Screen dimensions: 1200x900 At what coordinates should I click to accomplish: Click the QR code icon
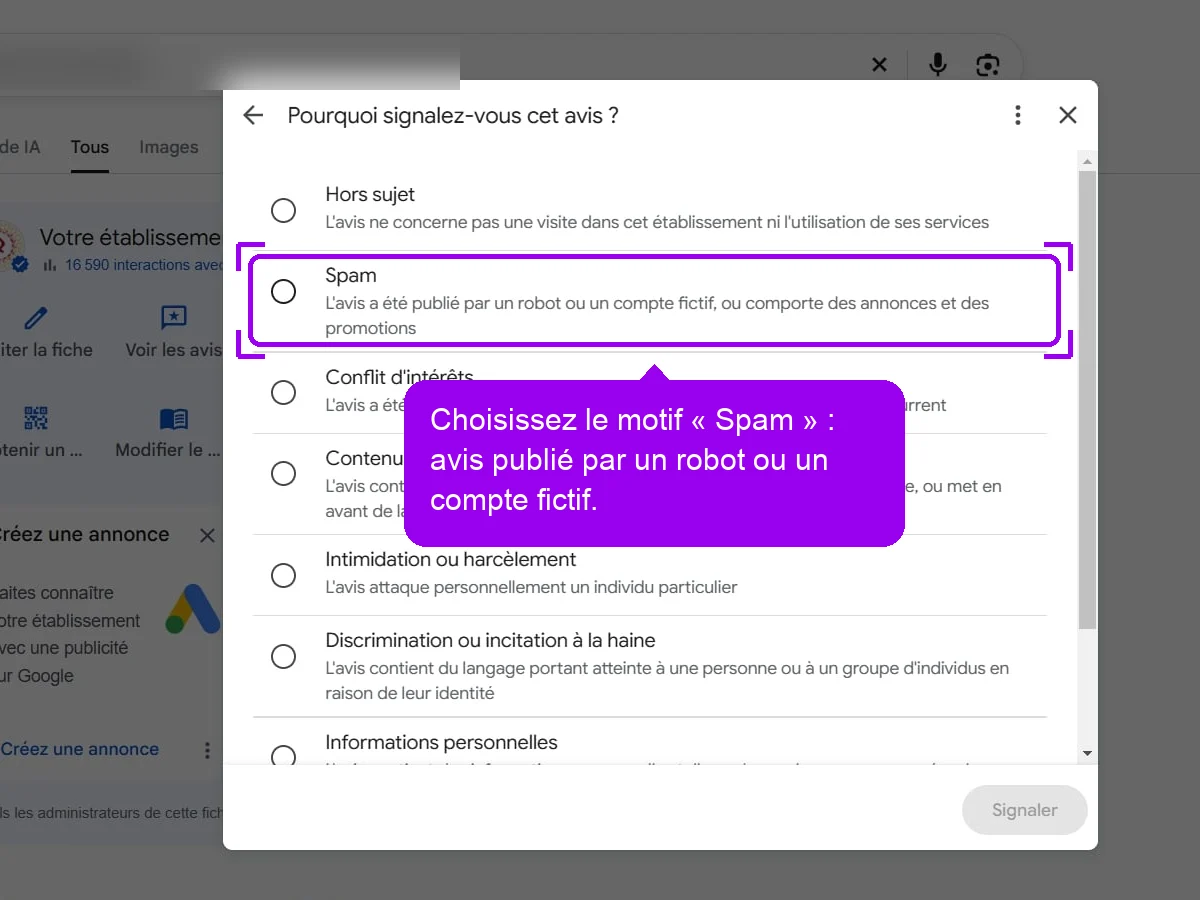tap(36, 418)
